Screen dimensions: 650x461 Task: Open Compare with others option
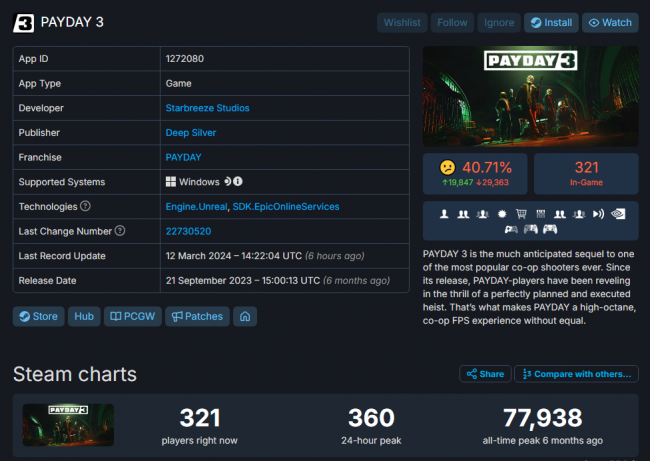576,374
